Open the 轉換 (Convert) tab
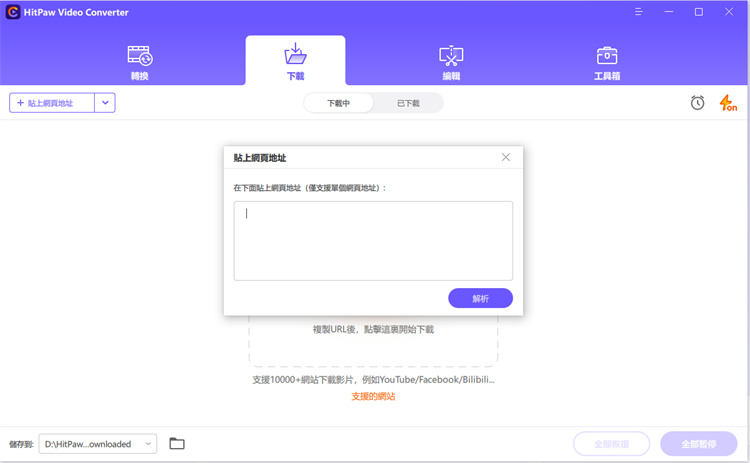The width and height of the screenshot is (750, 463). (140, 63)
